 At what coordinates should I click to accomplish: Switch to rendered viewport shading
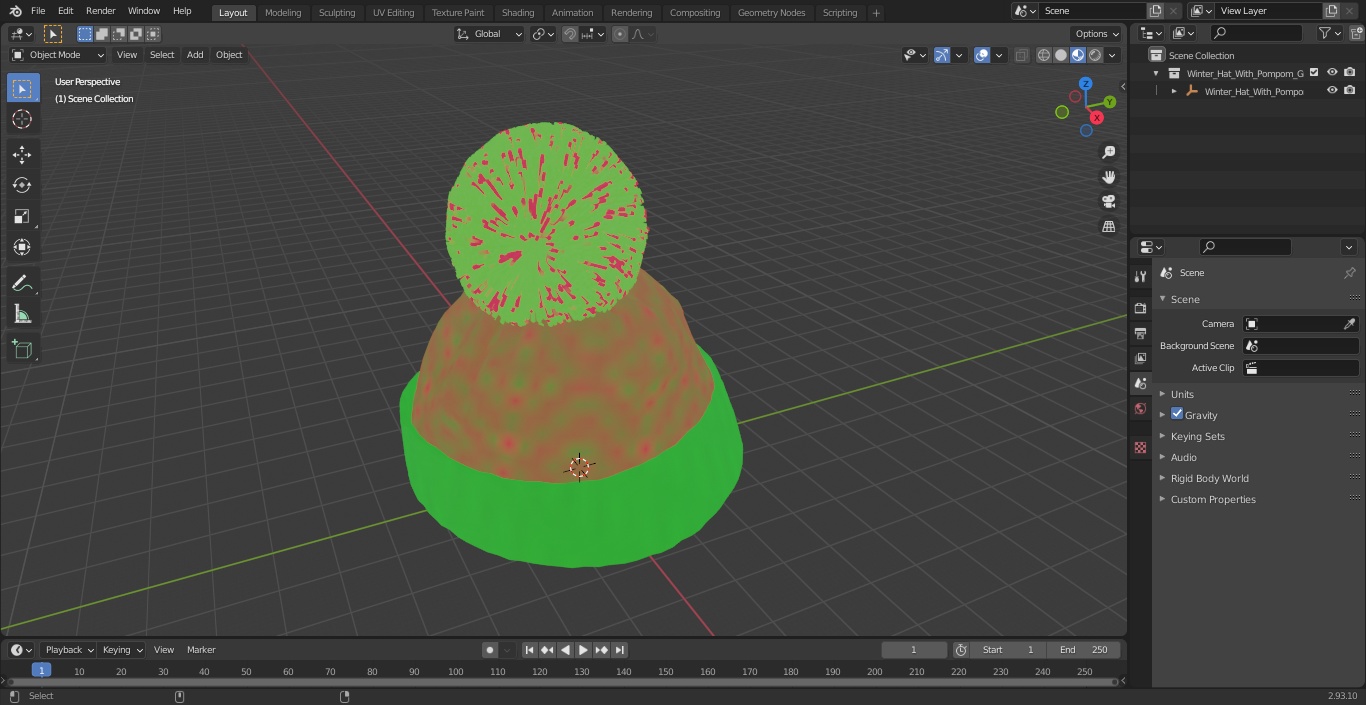click(x=1095, y=55)
